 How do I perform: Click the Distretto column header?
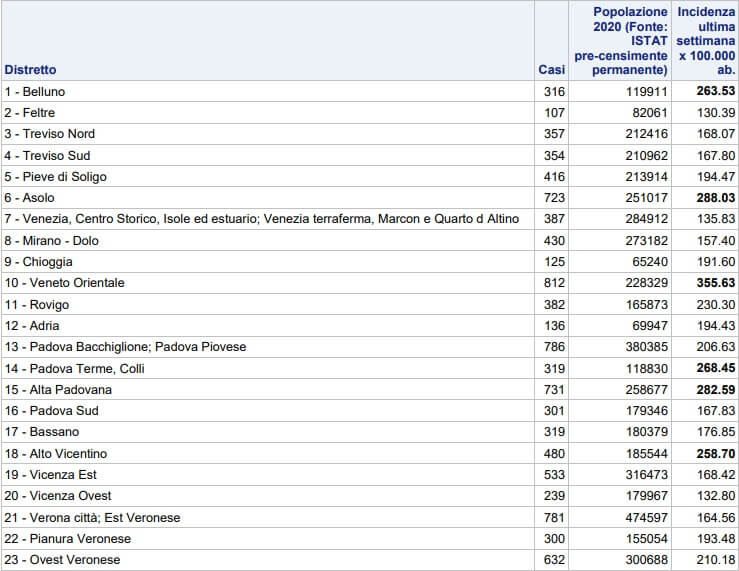pyautogui.click(x=31, y=70)
